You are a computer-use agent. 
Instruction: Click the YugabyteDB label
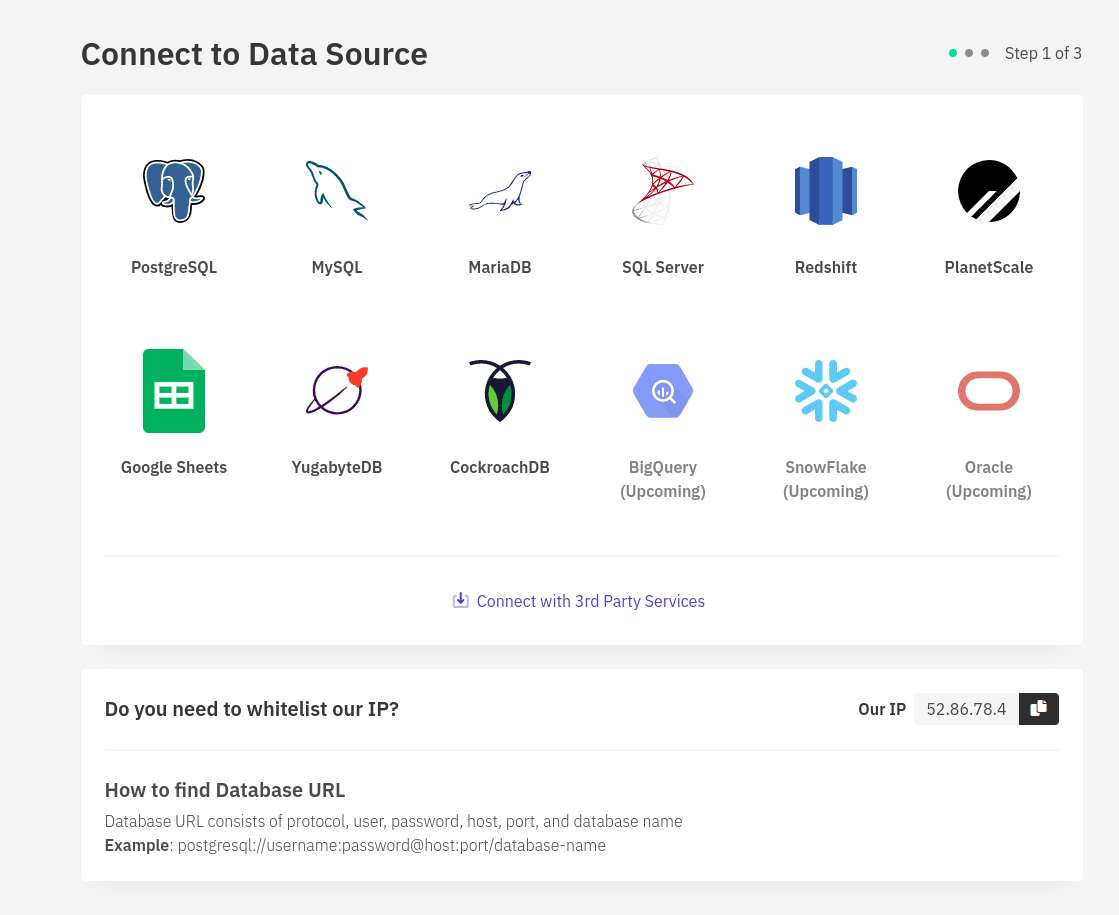(337, 467)
